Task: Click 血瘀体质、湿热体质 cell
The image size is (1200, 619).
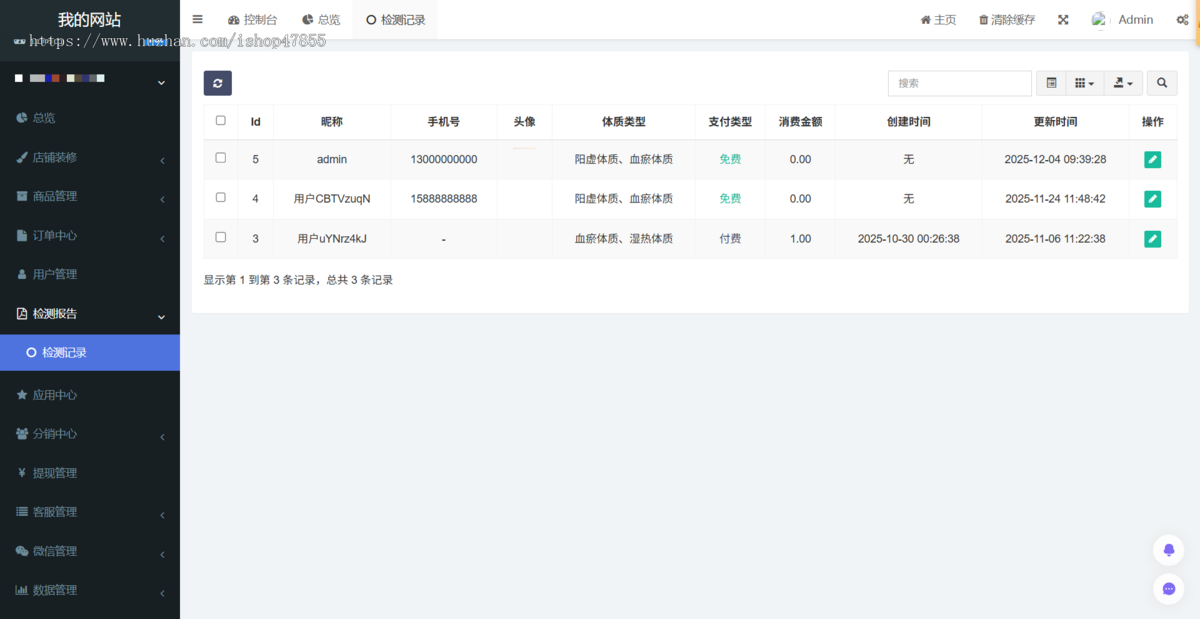Action: coord(623,239)
